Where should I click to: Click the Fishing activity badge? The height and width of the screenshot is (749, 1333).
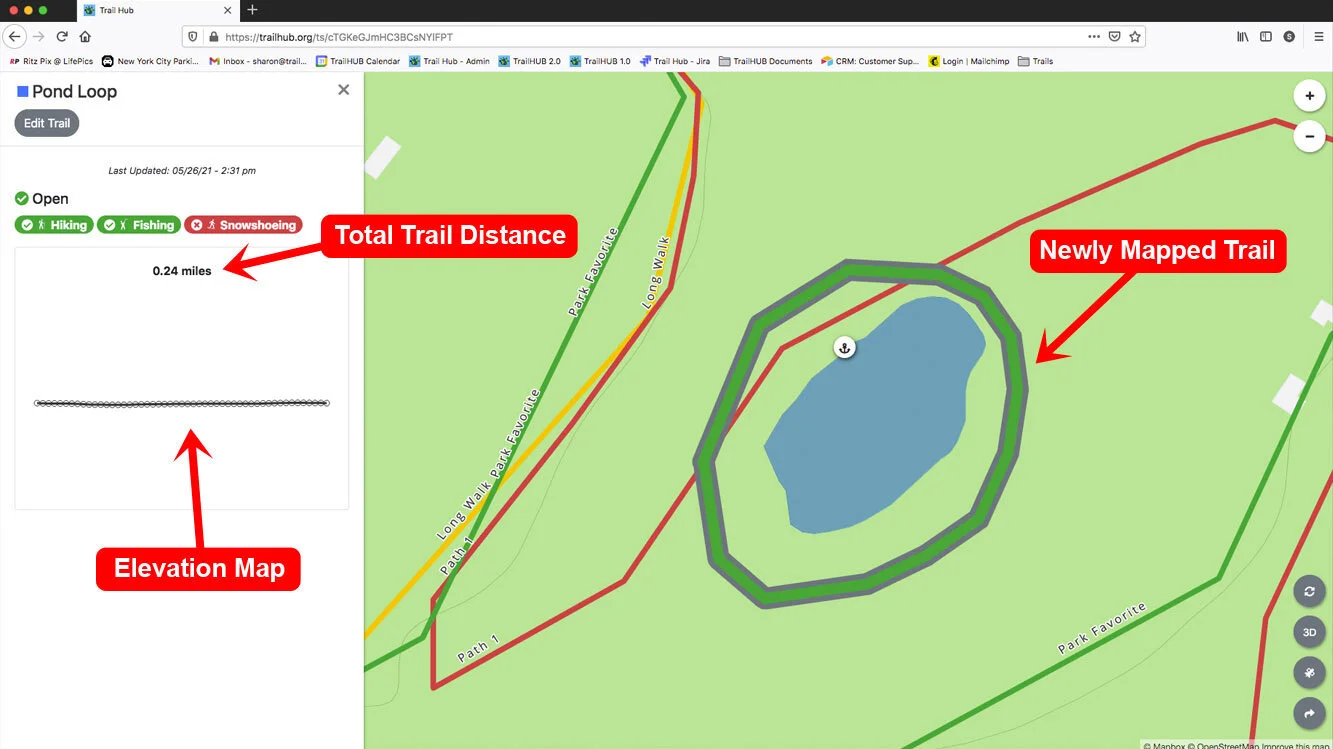pyautogui.click(x=139, y=225)
